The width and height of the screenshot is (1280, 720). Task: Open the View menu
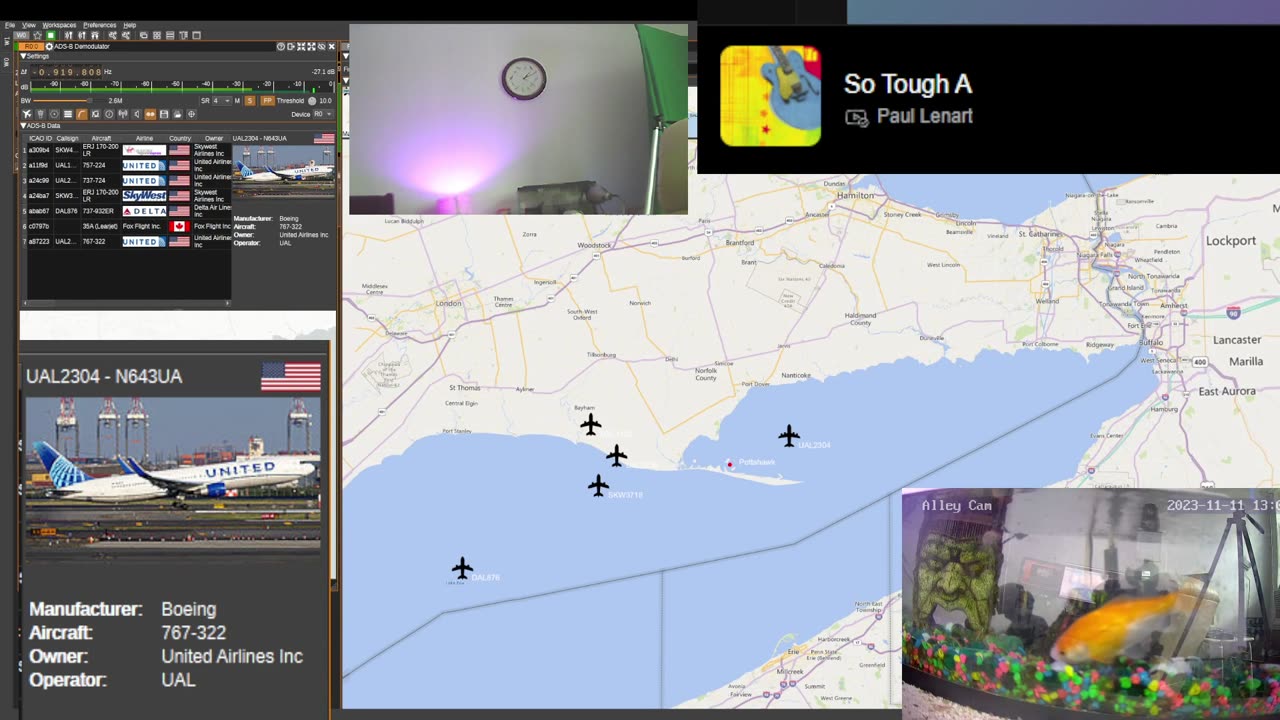pos(29,25)
